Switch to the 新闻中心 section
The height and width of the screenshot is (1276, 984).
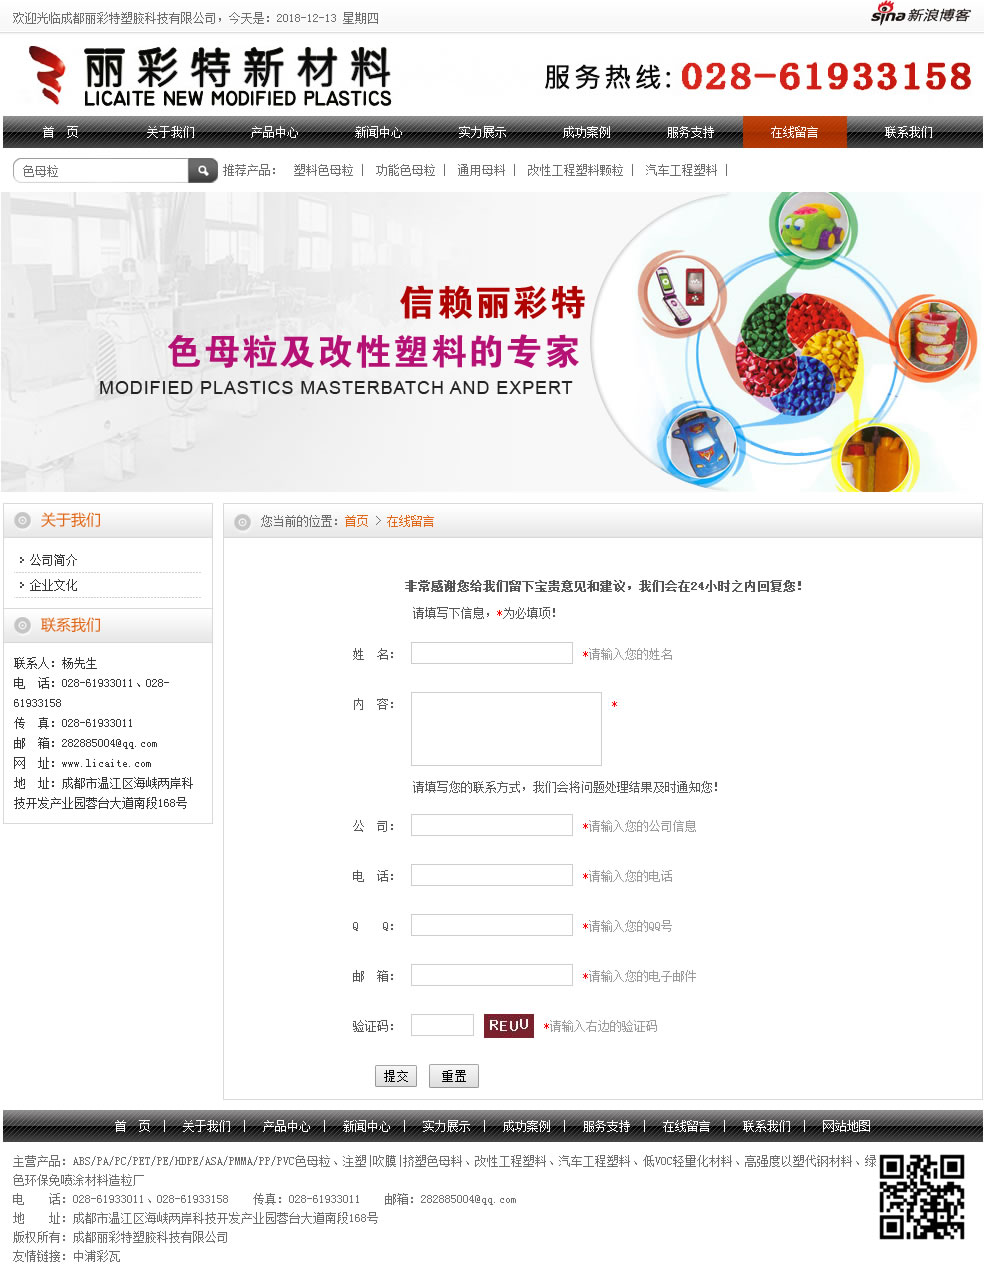click(378, 131)
